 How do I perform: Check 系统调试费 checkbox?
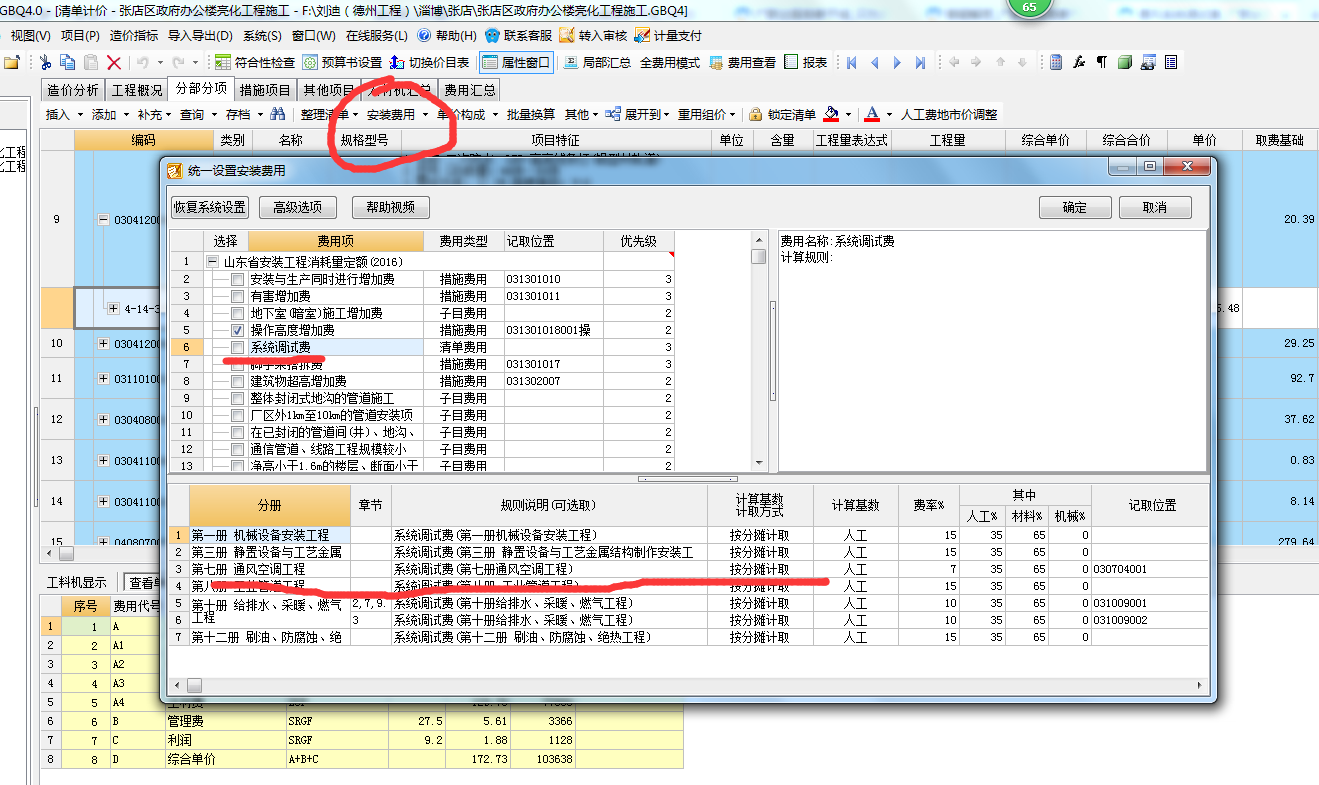[x=237, y=347]
